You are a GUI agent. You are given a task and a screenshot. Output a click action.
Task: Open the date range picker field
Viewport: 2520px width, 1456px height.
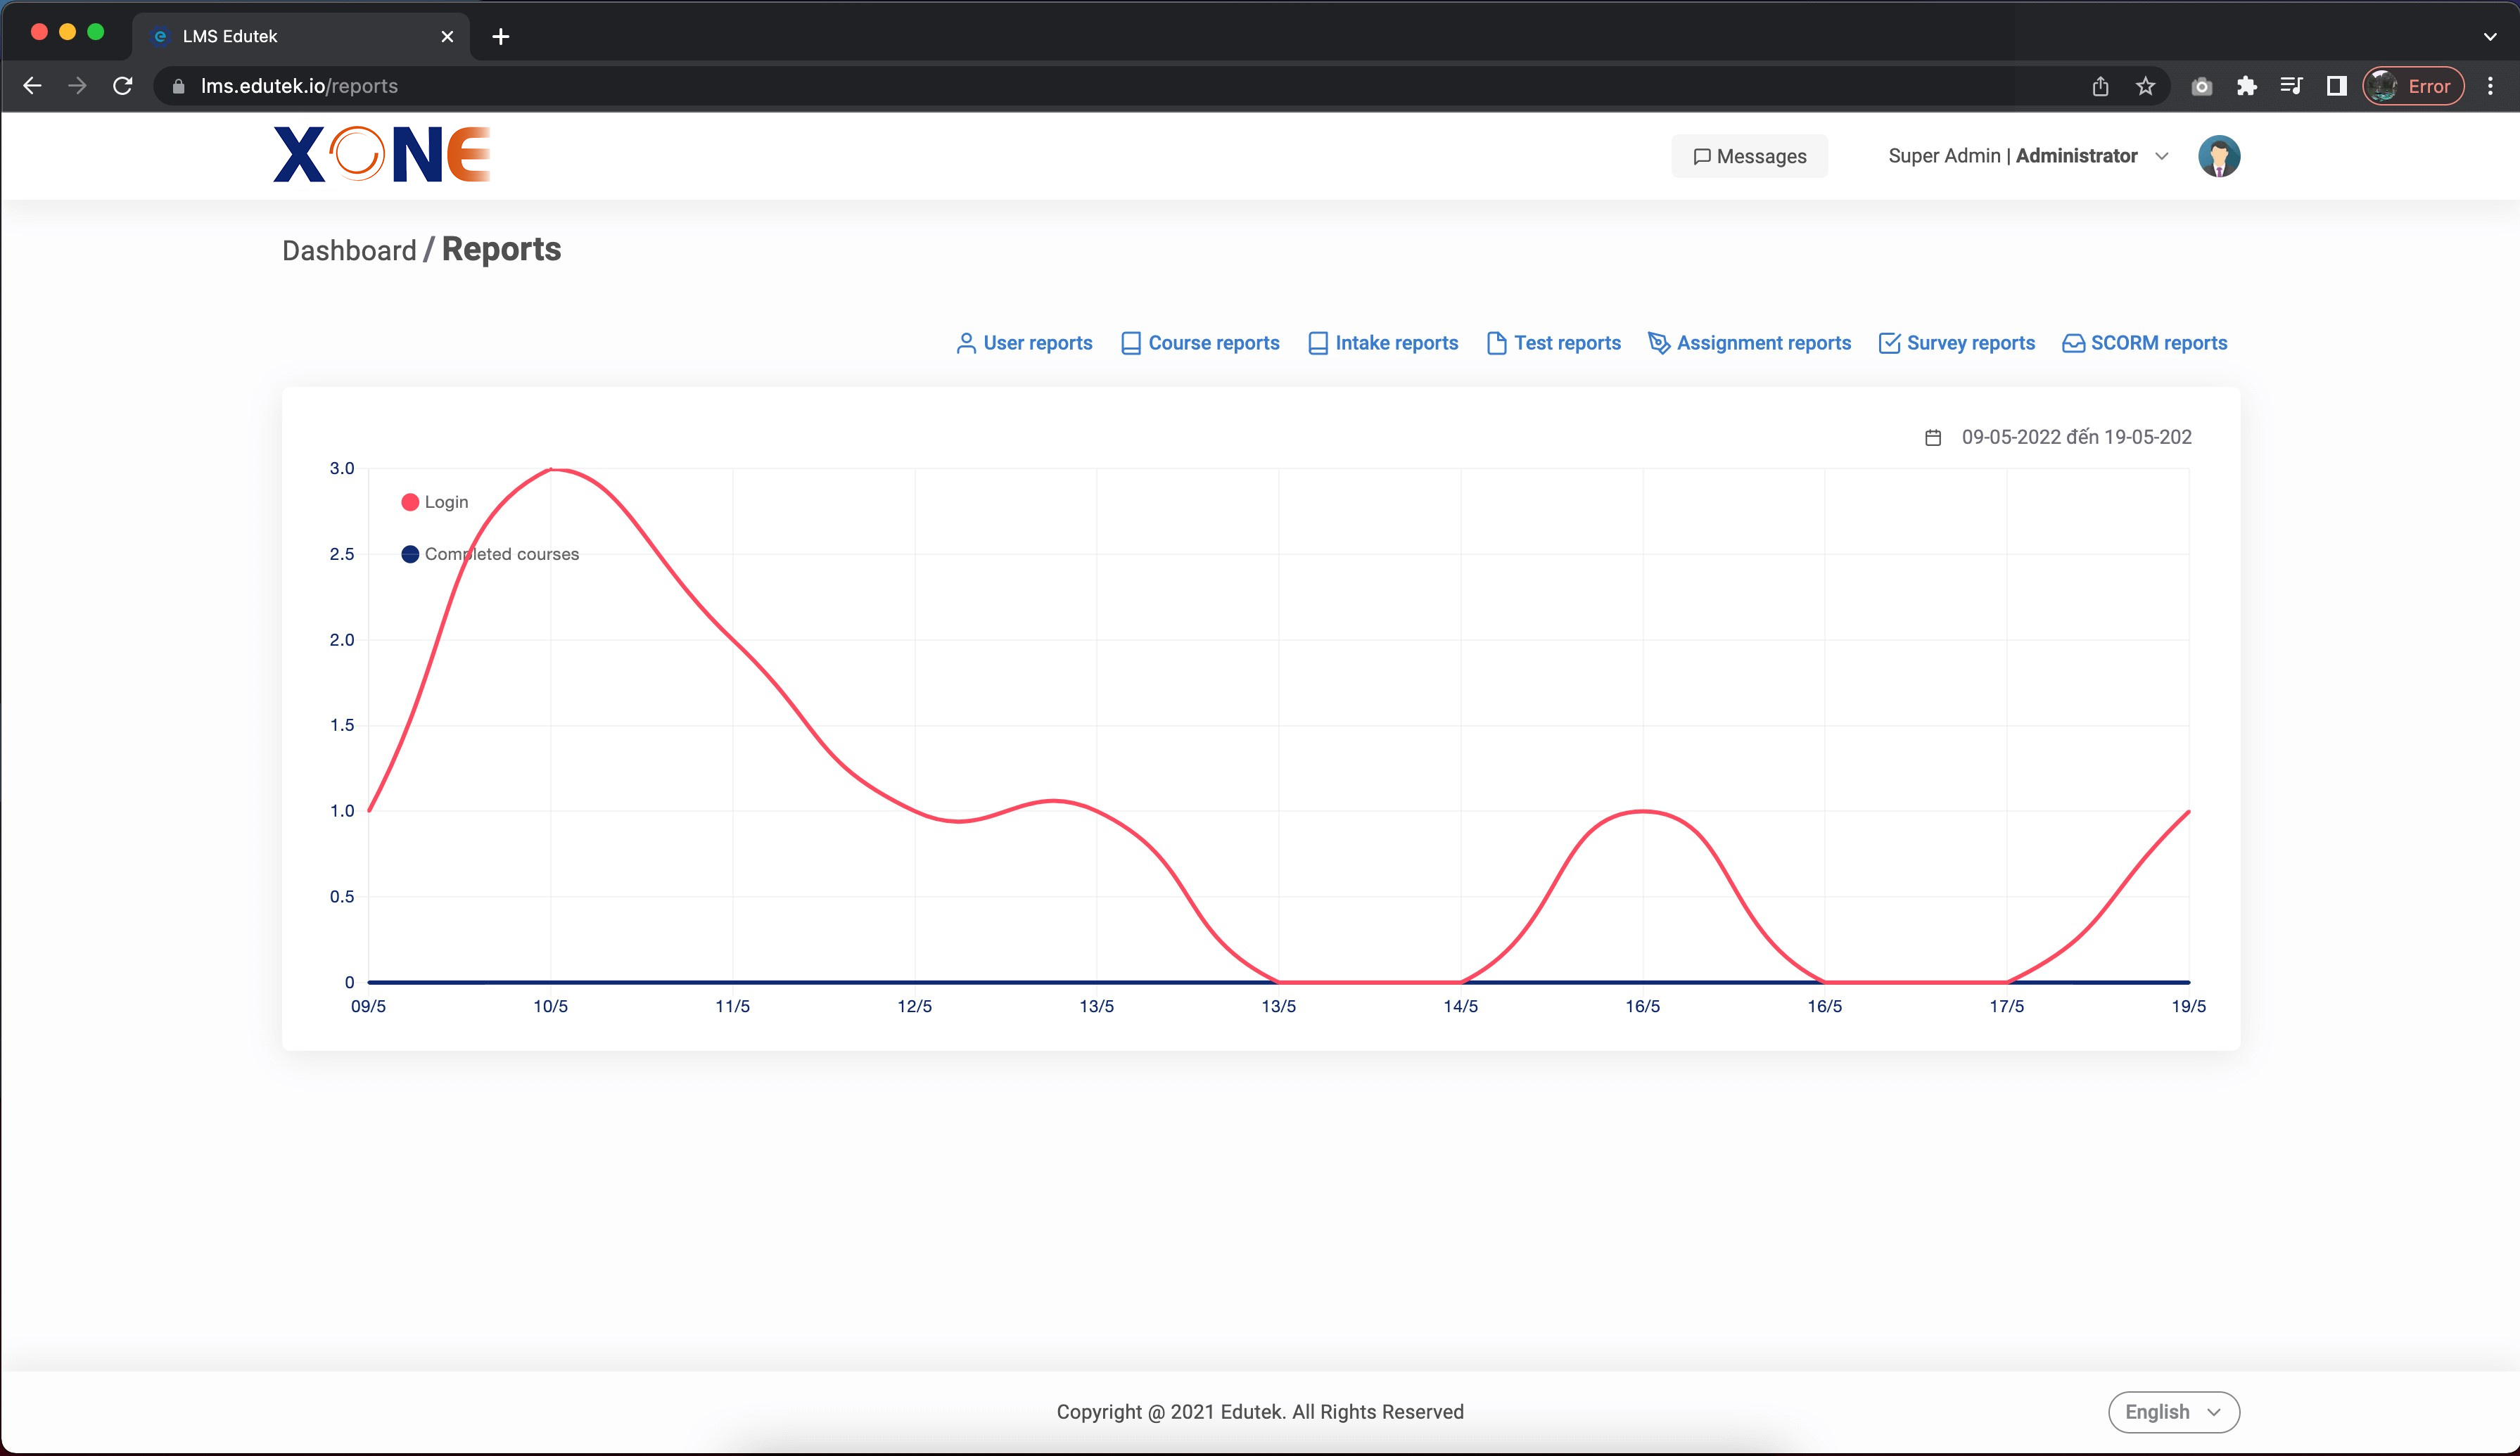(x=2076, y=437)
